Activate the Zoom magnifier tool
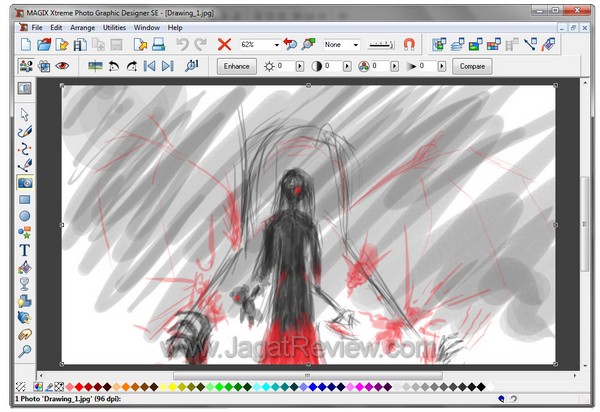This screenshot has width=600, height=412. pos(25,351)
